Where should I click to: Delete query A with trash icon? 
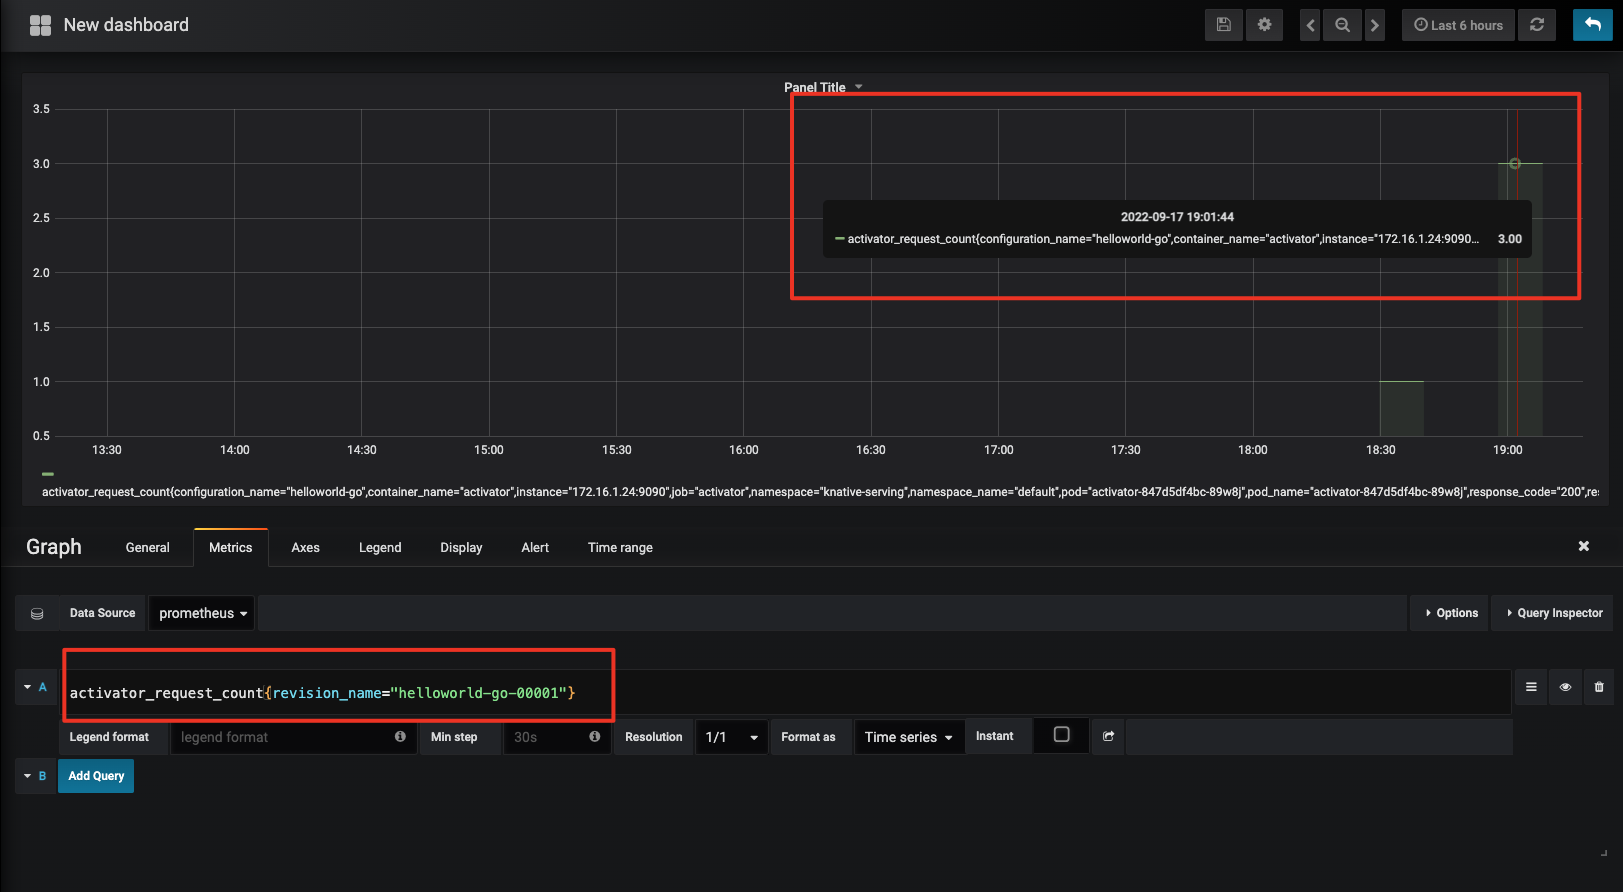1599,687
